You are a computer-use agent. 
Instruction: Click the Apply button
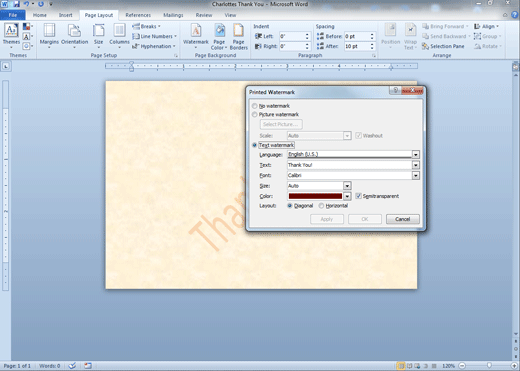(327, 219)
